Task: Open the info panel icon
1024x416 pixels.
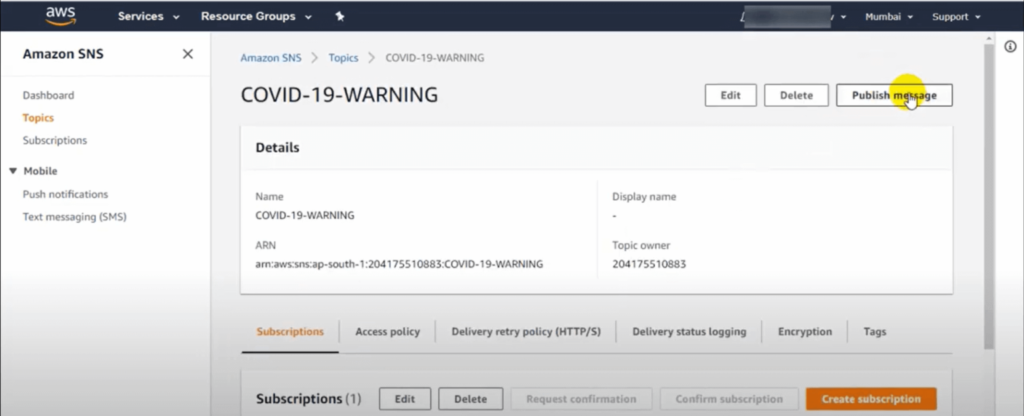Action: (x=1010, y=46)
